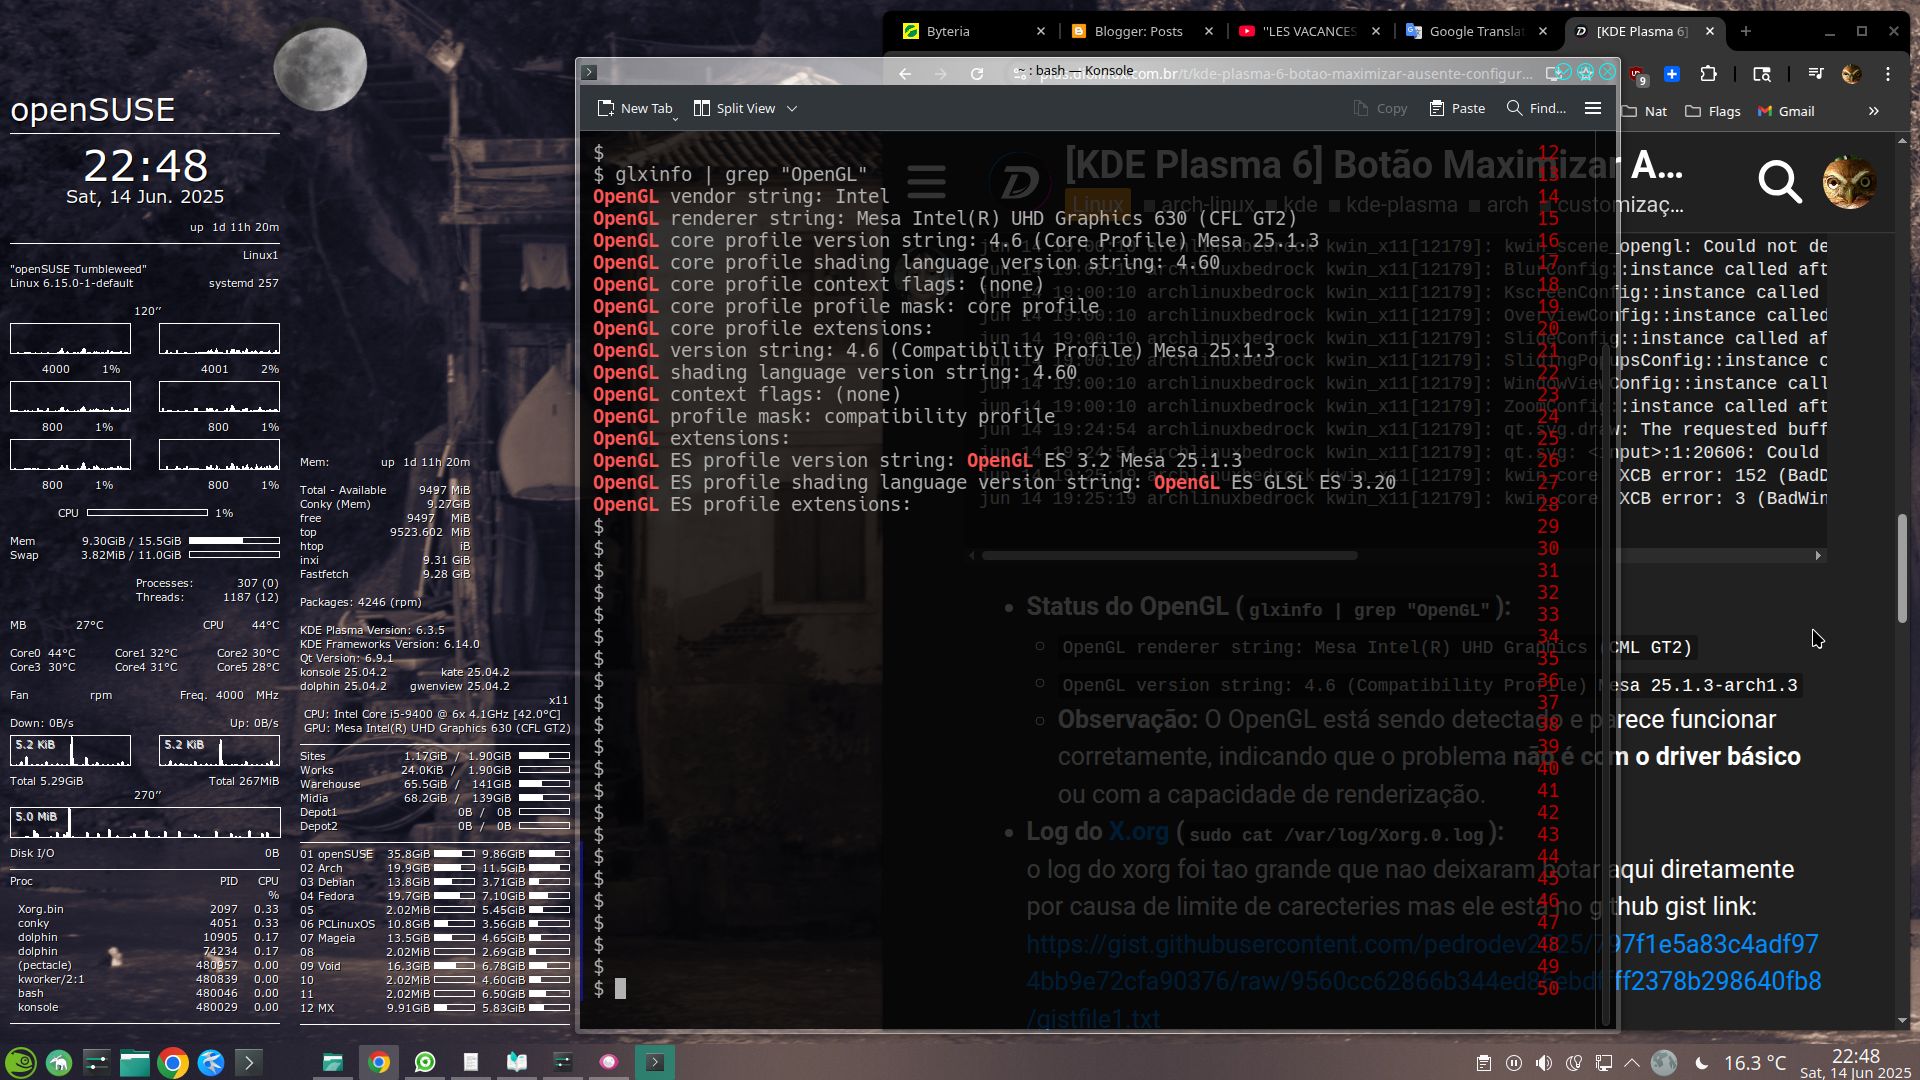1920x1080 pixels.
Task: Expand hidden system tray icons arrow
Action: coord(1632,1063)
